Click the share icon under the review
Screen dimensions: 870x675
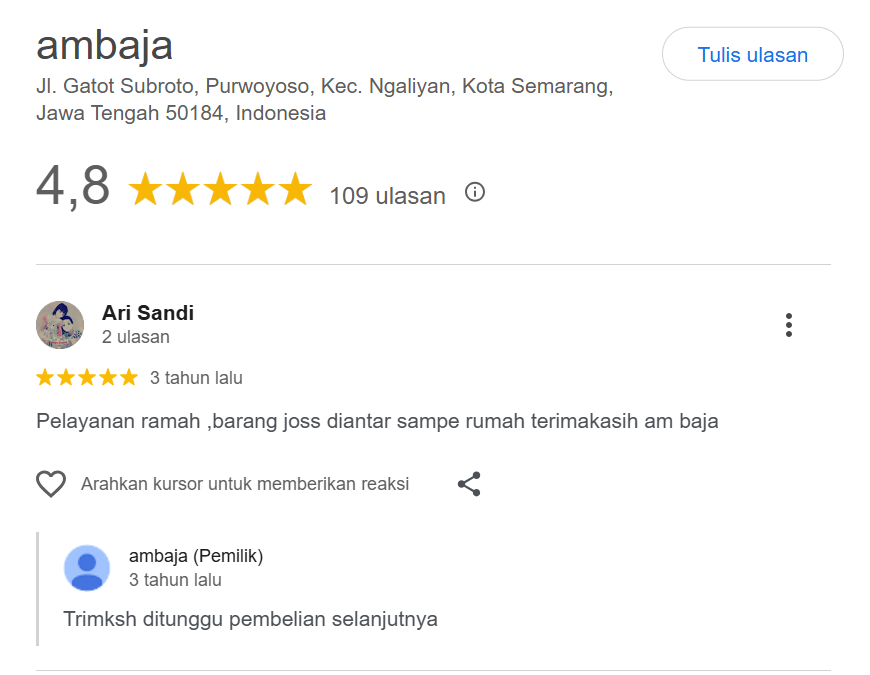(469, 484)
